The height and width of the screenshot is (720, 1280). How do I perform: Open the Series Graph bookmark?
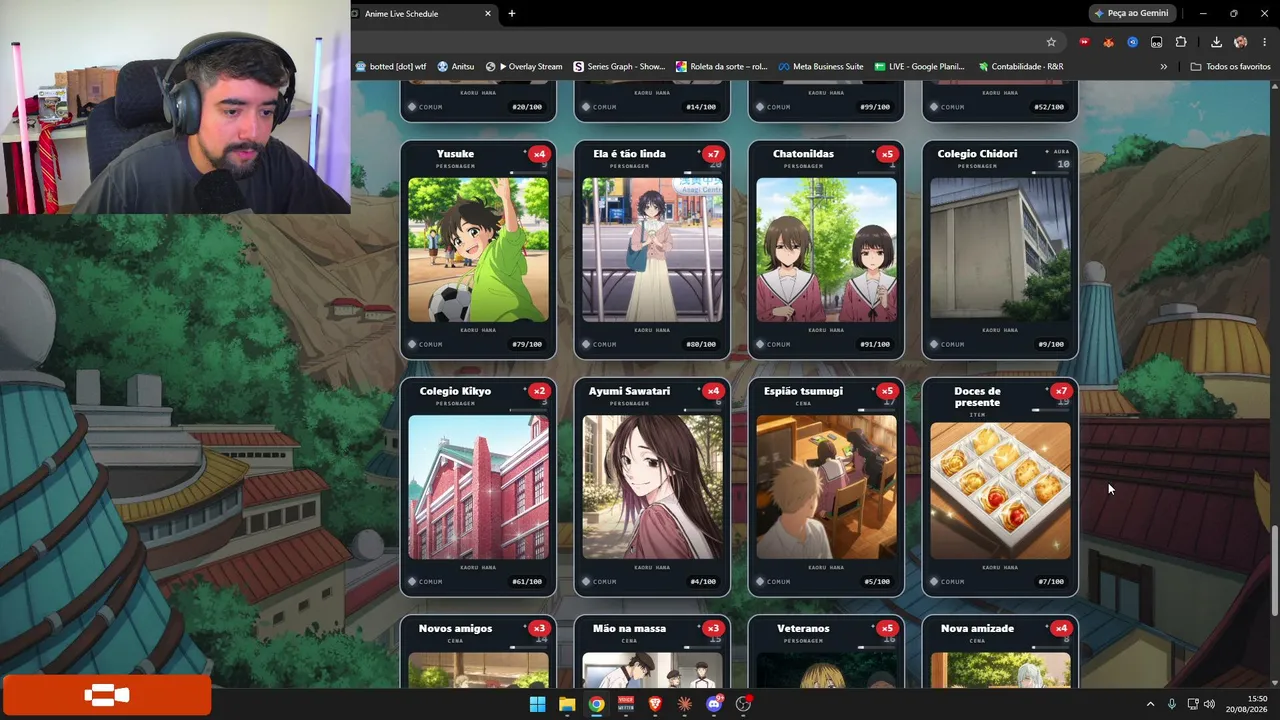click(619, 67)
